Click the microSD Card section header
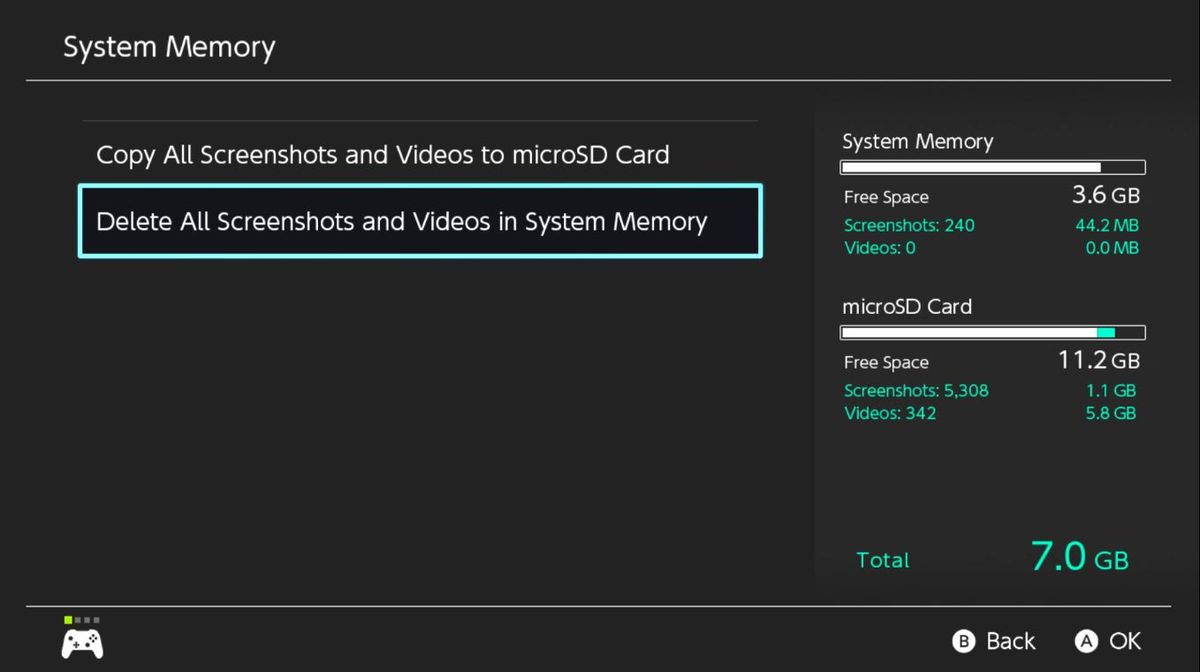This screenshot has height=672, width=1200. click(x=907, y=307)
